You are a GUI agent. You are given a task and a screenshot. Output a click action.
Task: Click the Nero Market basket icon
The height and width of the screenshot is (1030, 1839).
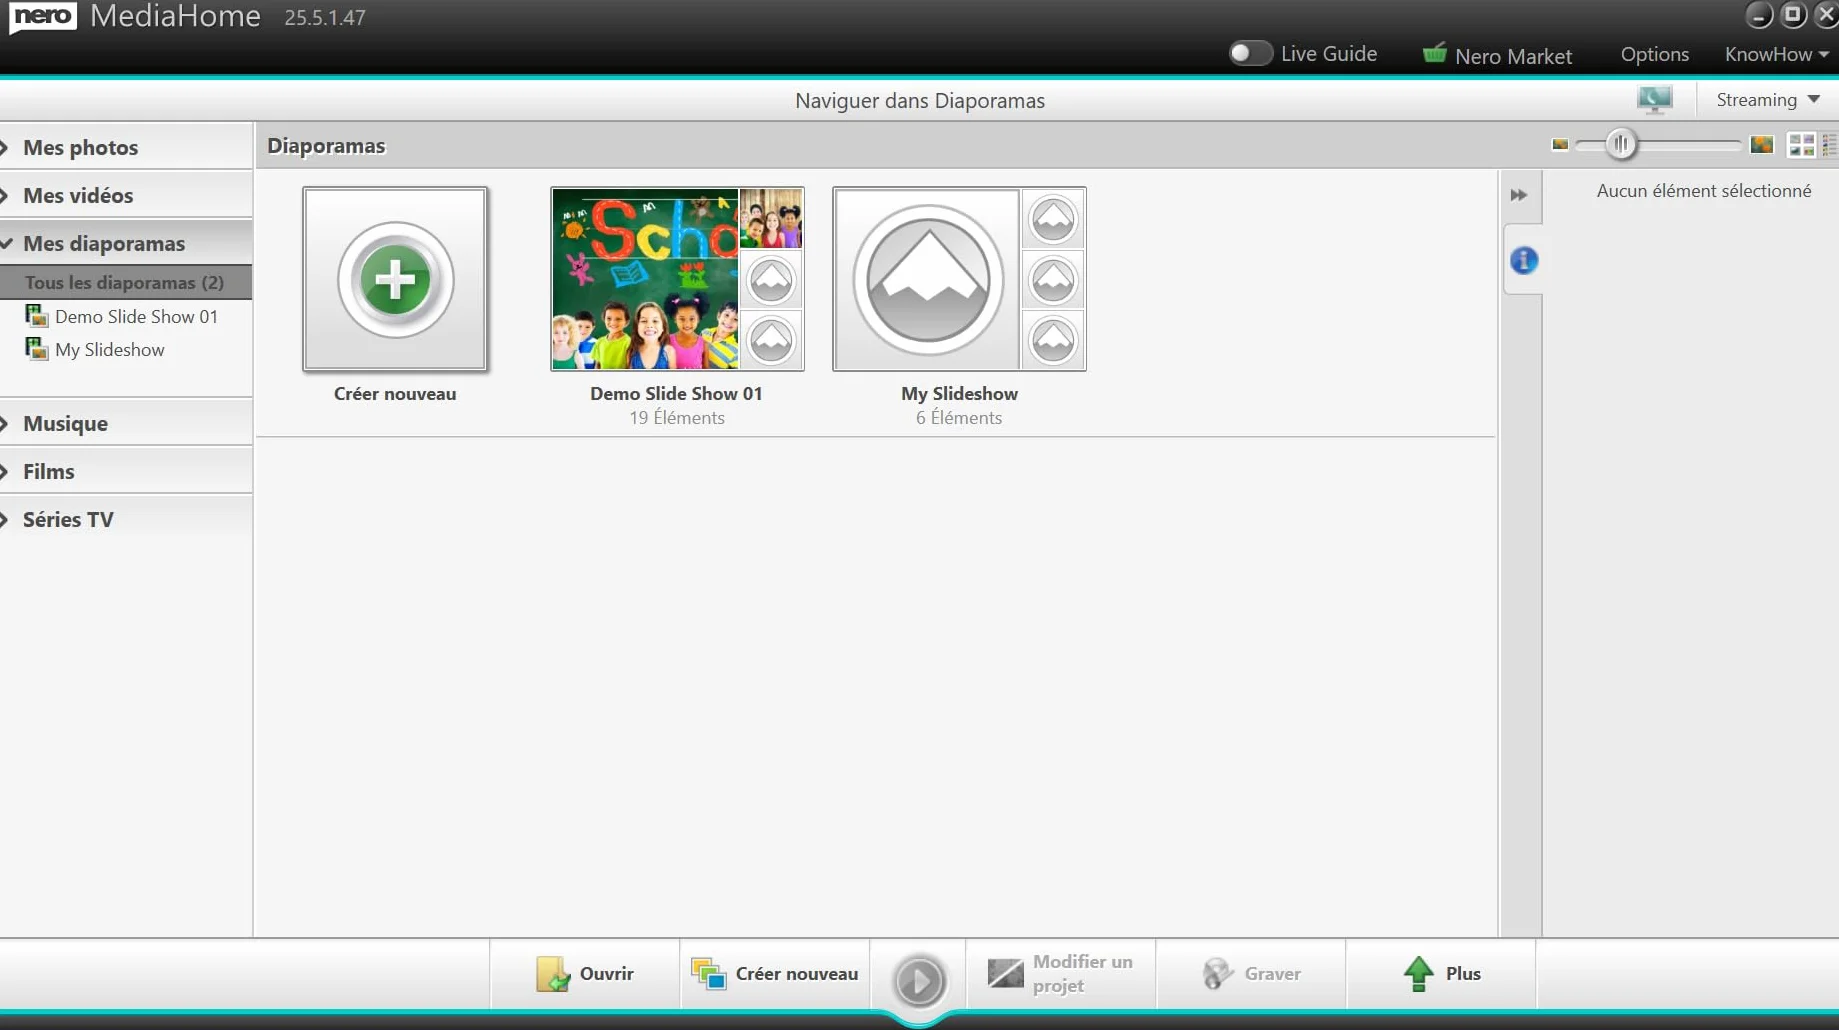(x=1434, y=54)
